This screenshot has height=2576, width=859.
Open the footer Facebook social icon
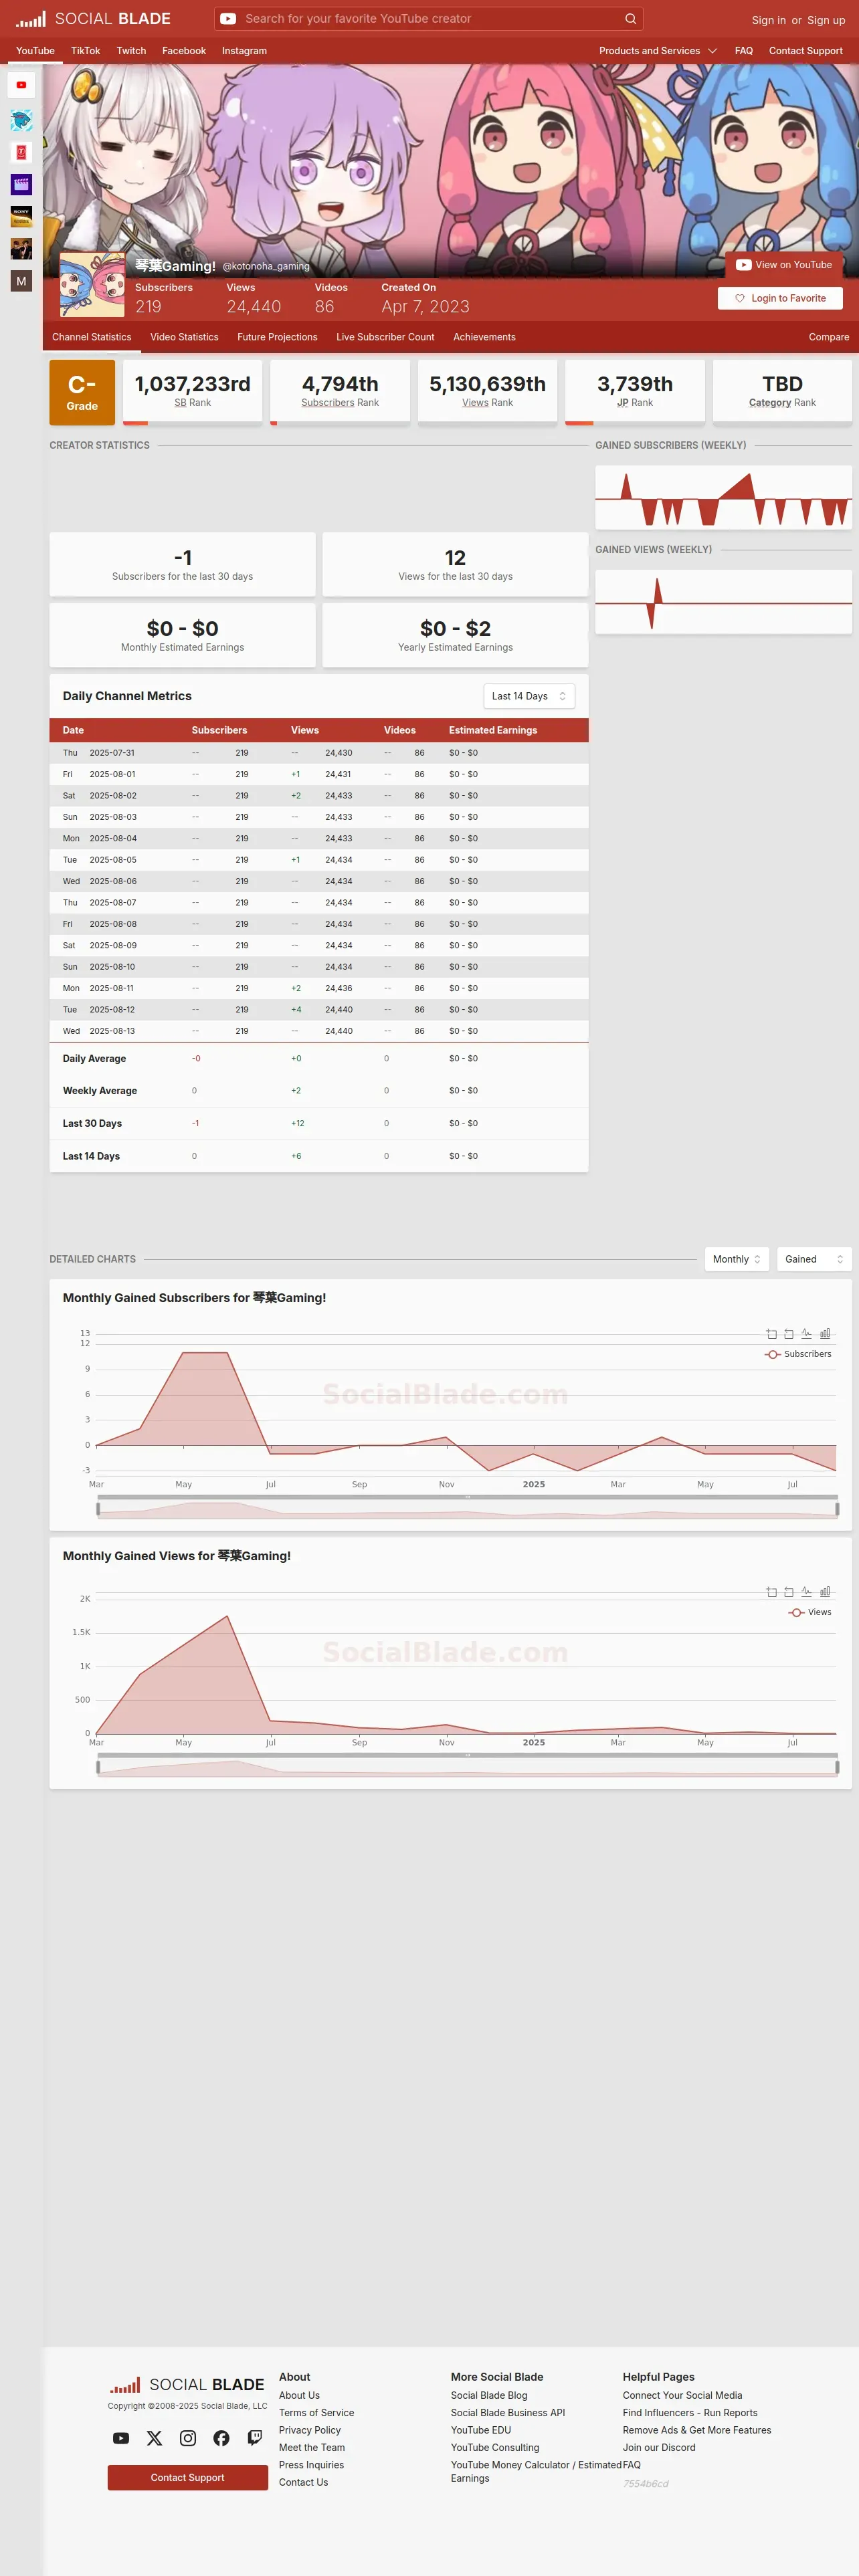pyautogui.click(x=221, y=2438)
